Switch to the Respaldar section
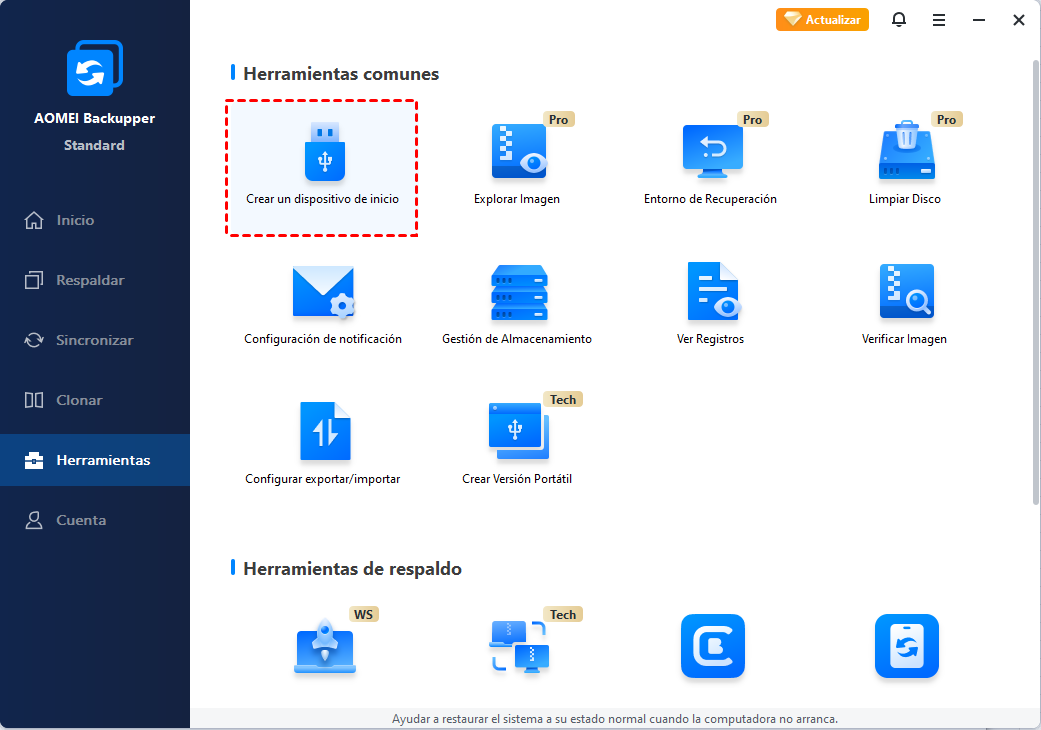1041x730 pixels. pyautogui.click(x=95, y=280)
